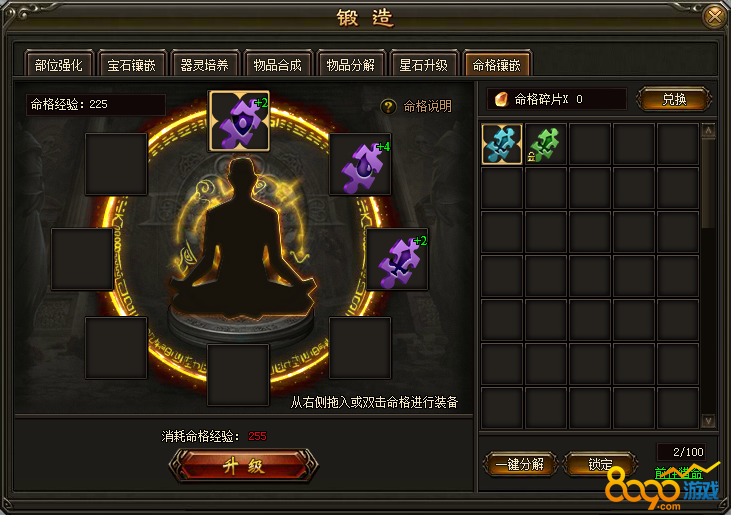
Task: Click the 一键分解 button
Action: click(x=520, y=464)
